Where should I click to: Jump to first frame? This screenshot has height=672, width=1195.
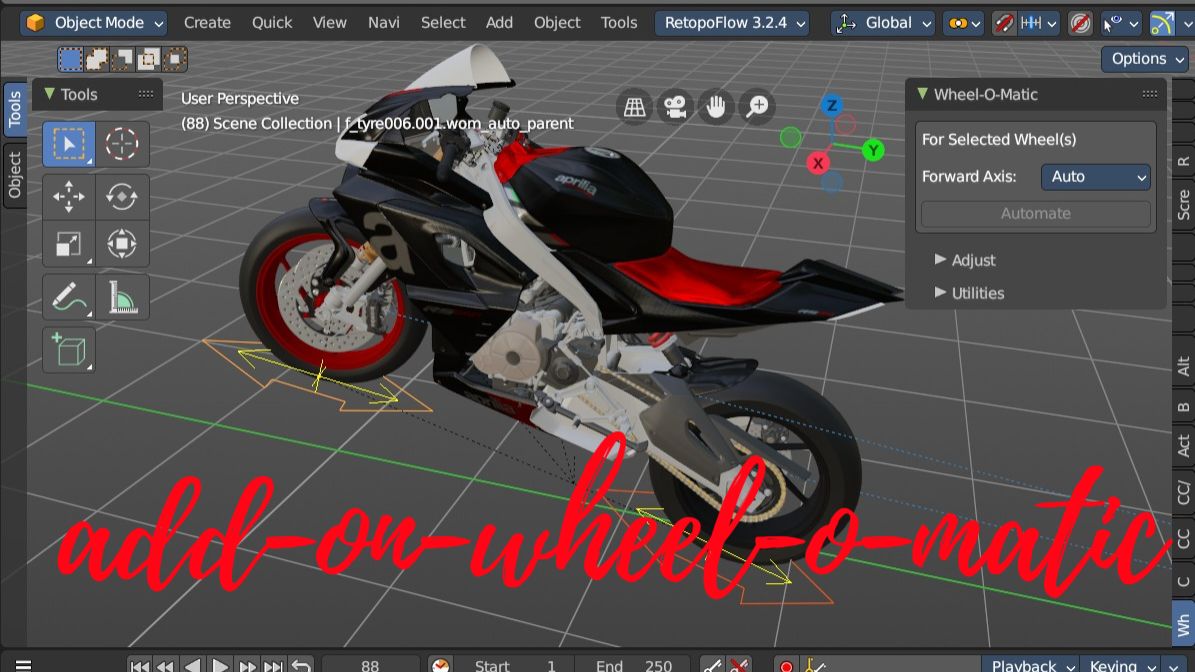pos(139,666)
